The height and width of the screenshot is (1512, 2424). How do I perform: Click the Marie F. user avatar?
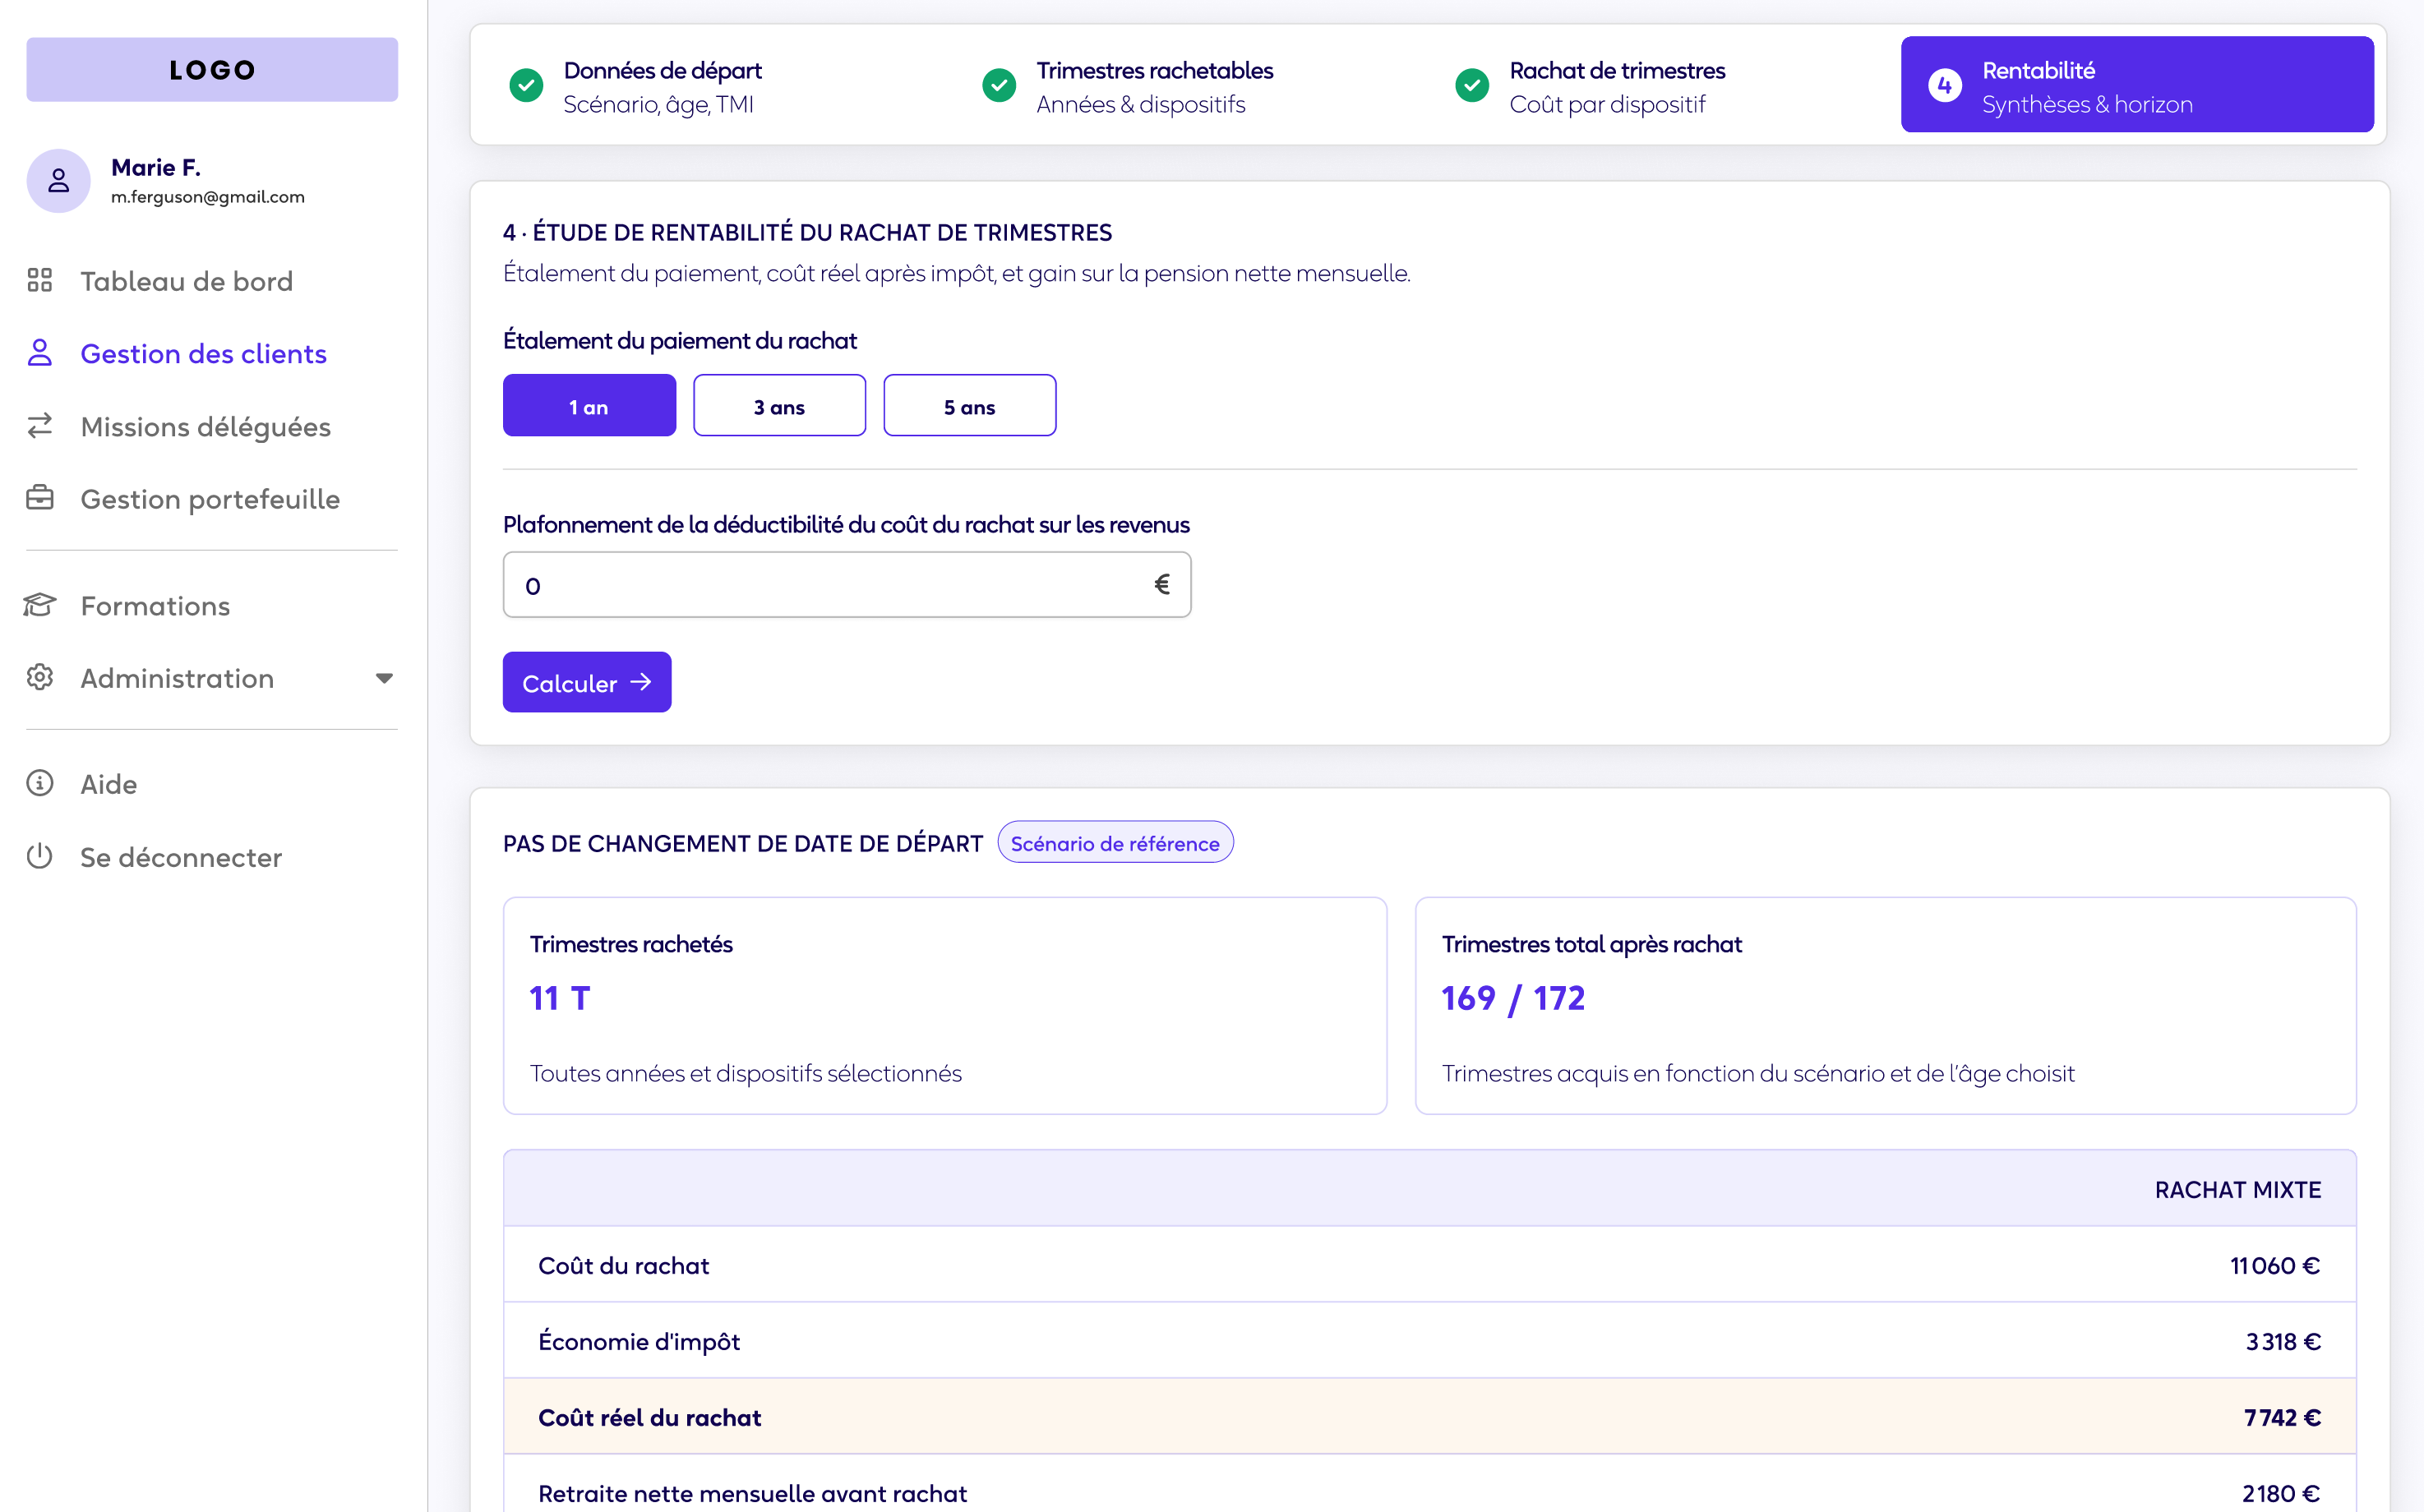[59, 181]
